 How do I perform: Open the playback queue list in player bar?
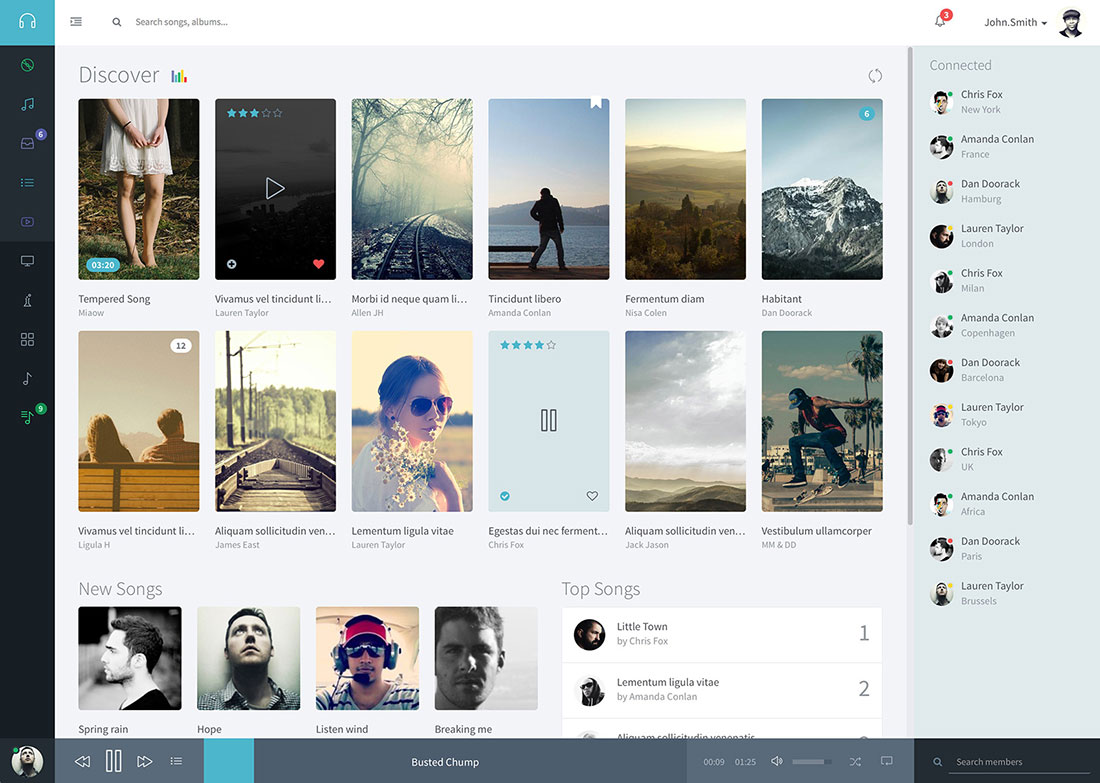pos(177,761)
